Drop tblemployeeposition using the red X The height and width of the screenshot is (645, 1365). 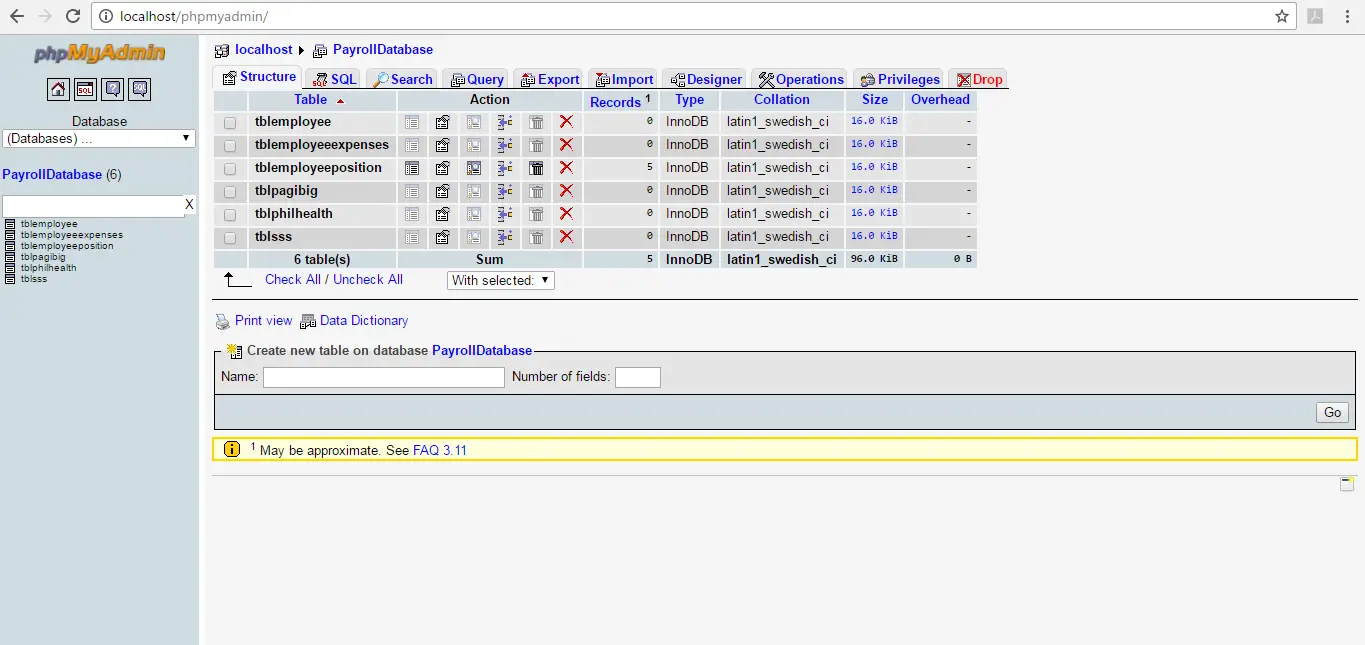coord(566,168)
